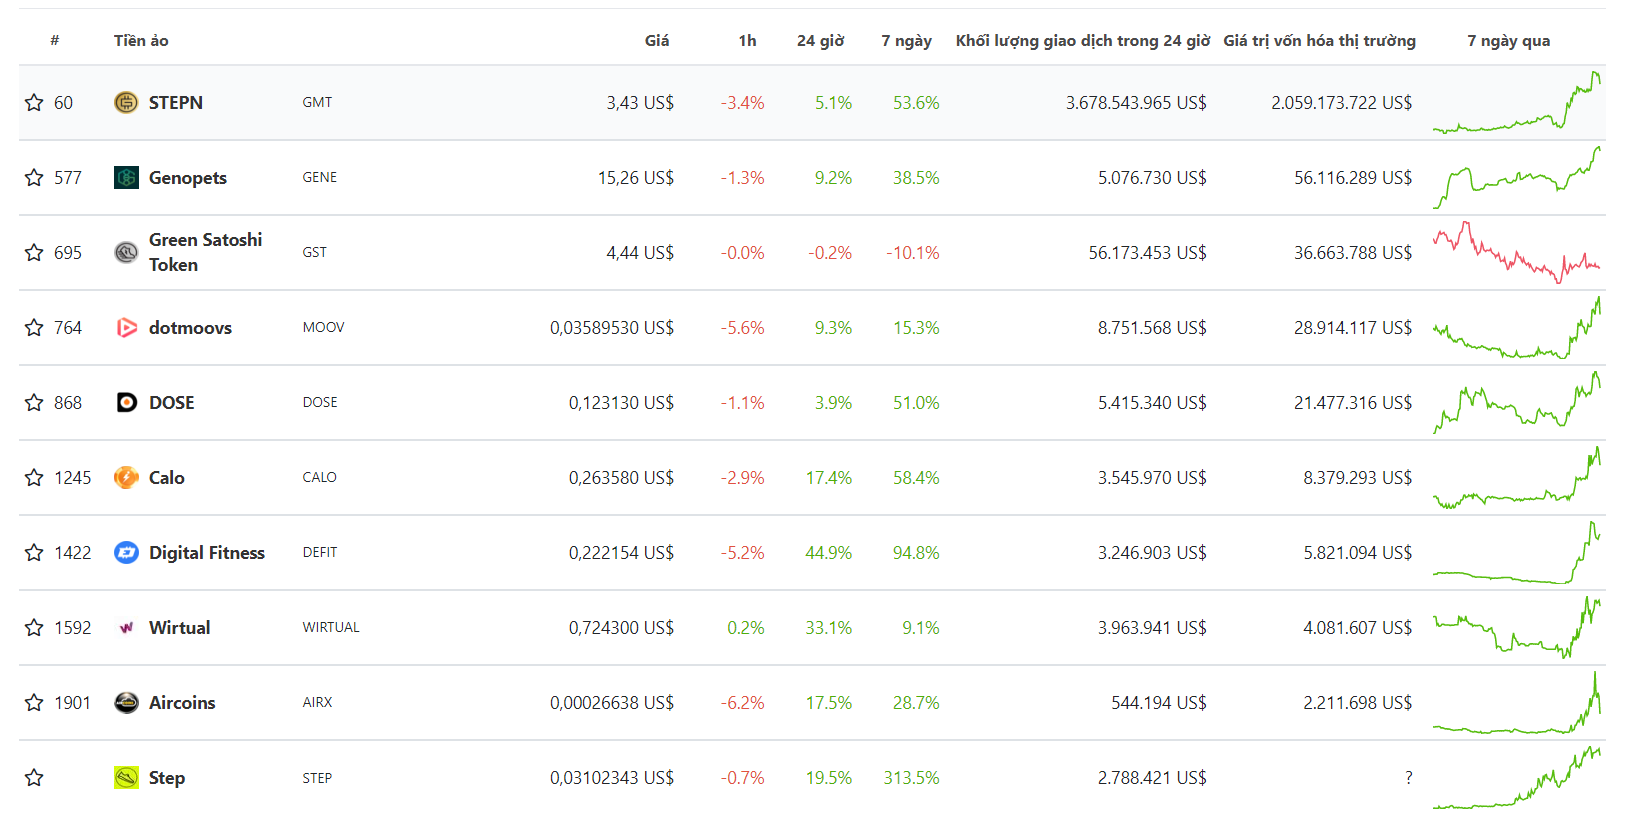Open the Genopets coin page
The width and height of the screenshot is (1645, 826).
188,177
